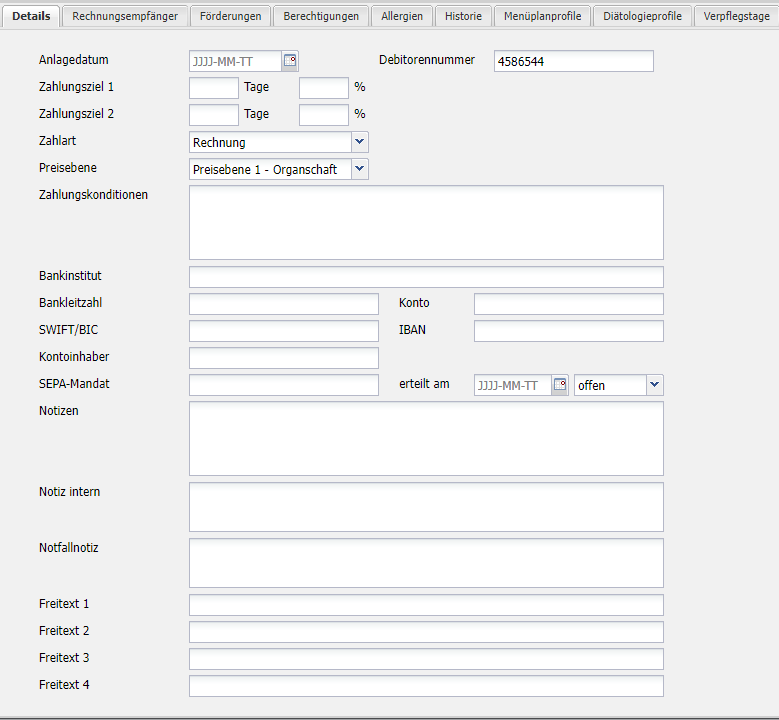Open the Verpflegstage tab
Screen dimensions: 779x720
(x=736, y=16)
